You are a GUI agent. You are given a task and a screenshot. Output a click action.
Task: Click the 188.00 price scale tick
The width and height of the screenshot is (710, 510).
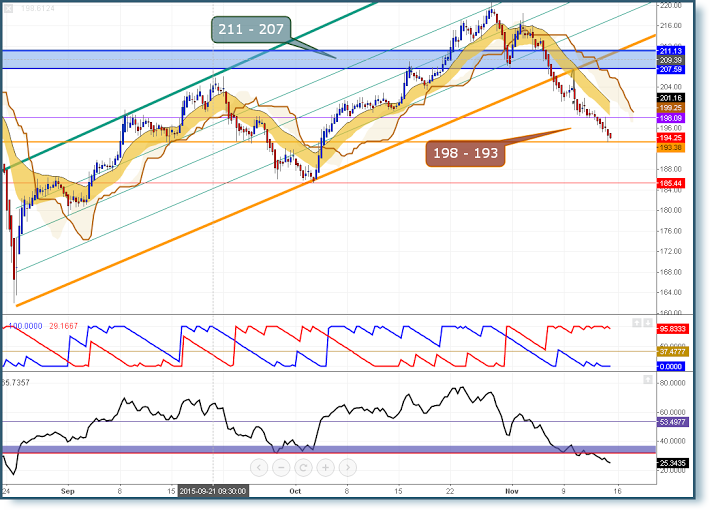point(671,169)
